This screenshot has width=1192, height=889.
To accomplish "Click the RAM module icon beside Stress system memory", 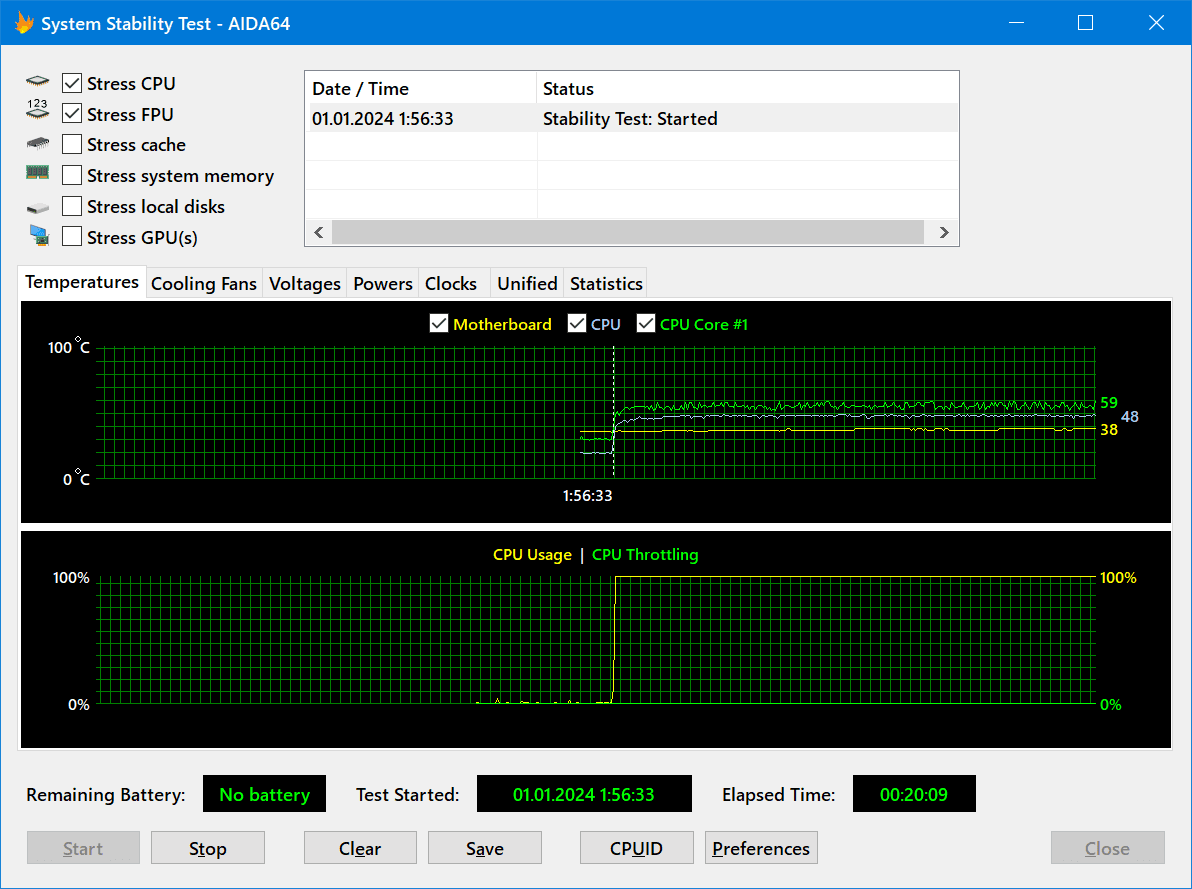I will point(37,173).
